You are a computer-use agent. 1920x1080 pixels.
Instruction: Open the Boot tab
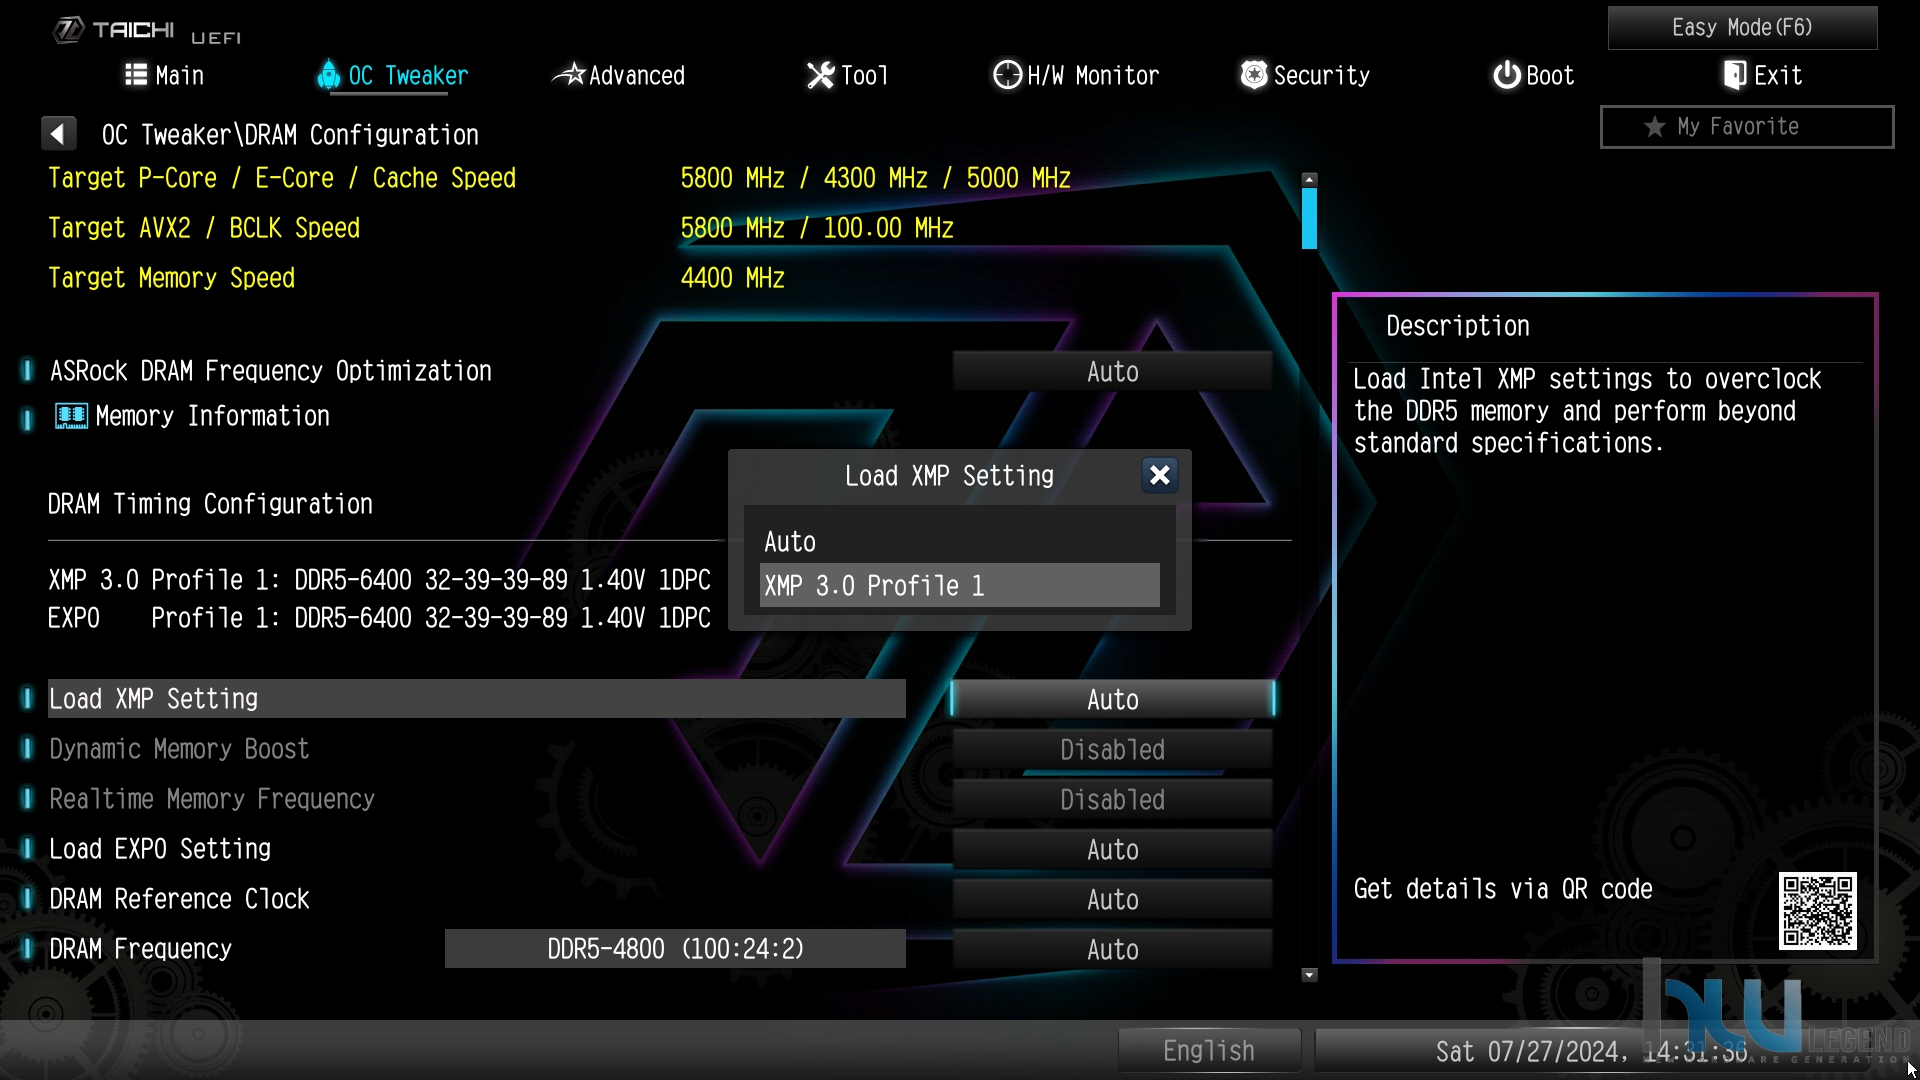(1533, 75)
